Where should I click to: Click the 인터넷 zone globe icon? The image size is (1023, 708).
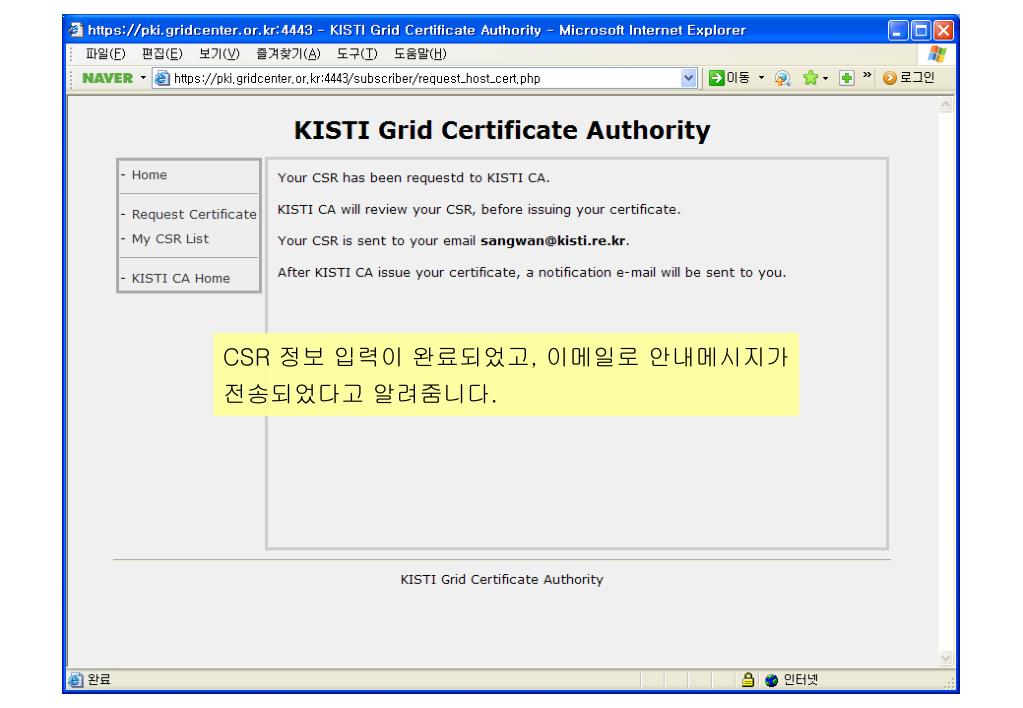[x=771, y=680]
